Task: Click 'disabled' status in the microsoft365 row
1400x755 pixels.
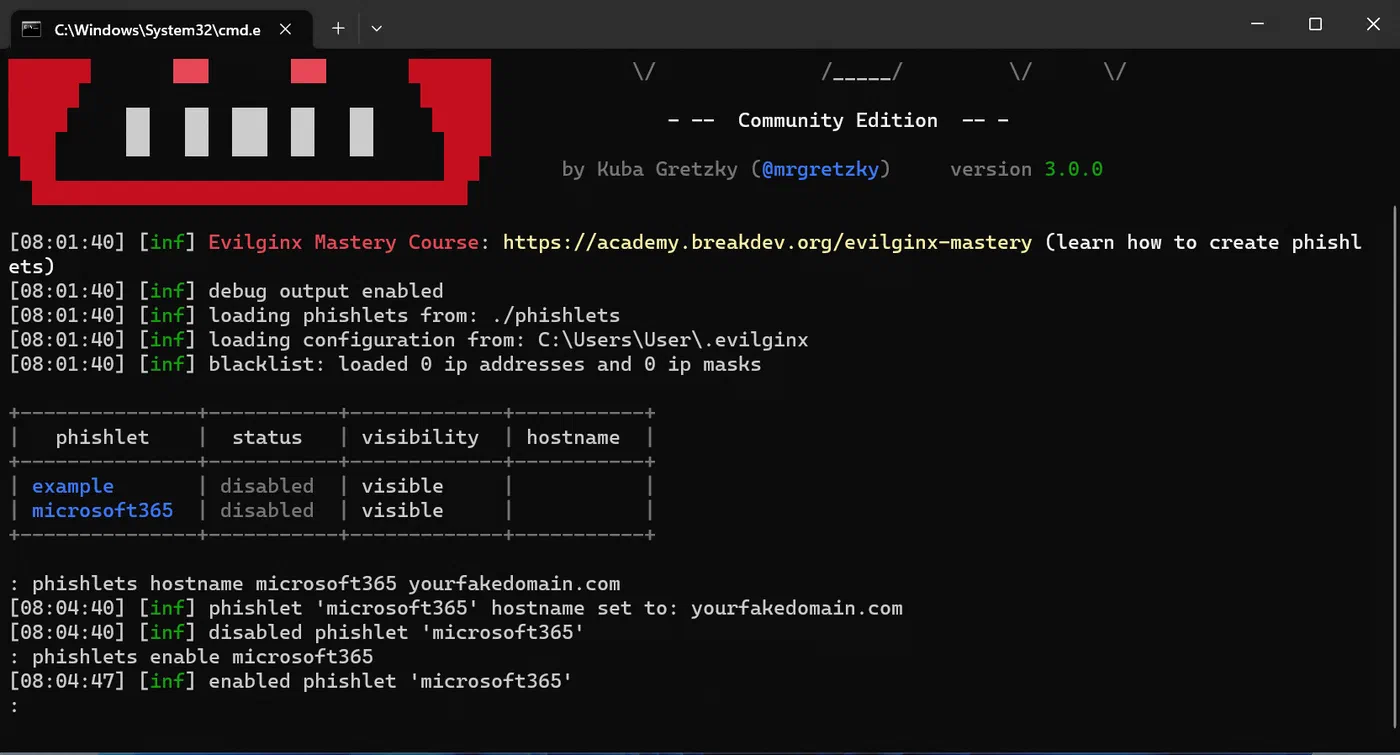Action: 267,510
